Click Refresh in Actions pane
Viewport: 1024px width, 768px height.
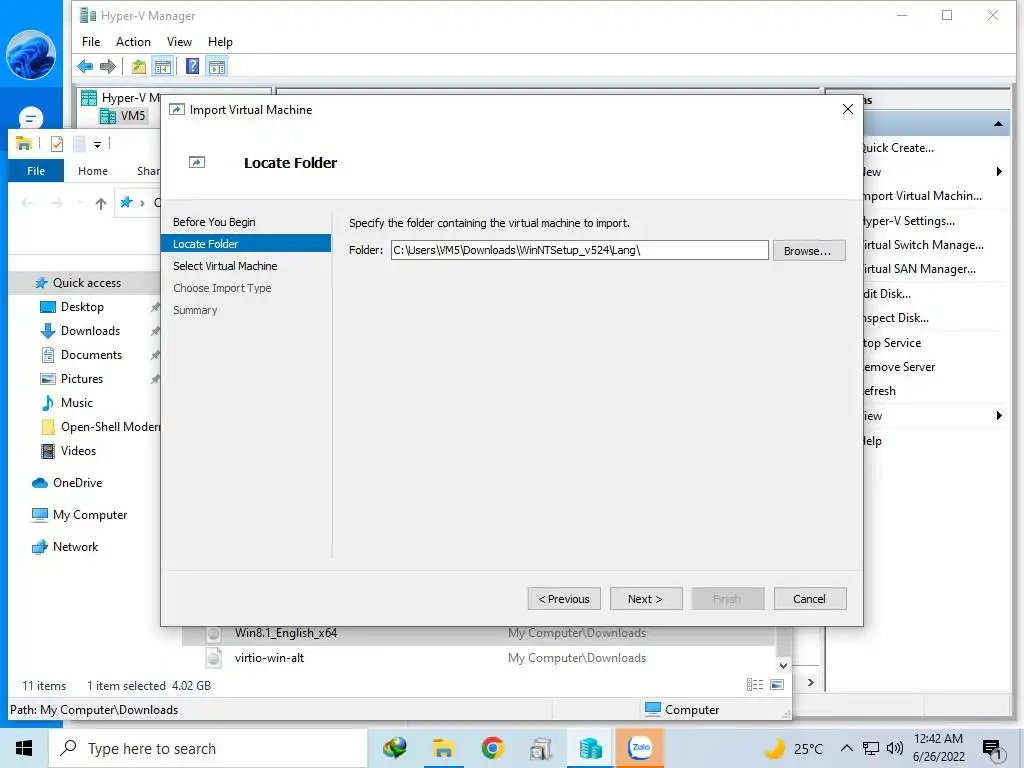(879, 391)
